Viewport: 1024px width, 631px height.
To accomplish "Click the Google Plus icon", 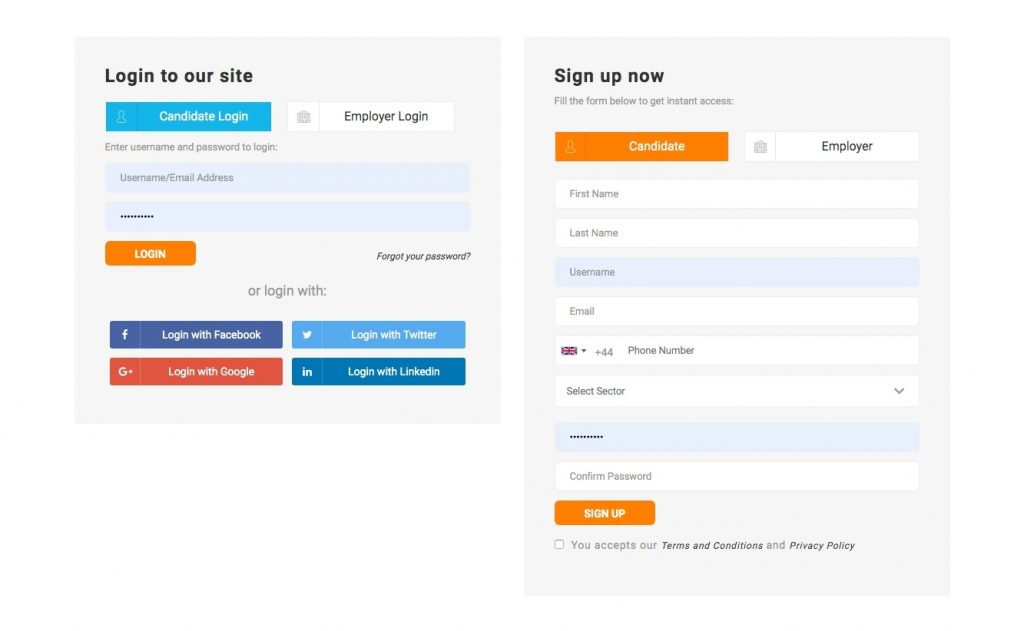I will pos(125,372).
